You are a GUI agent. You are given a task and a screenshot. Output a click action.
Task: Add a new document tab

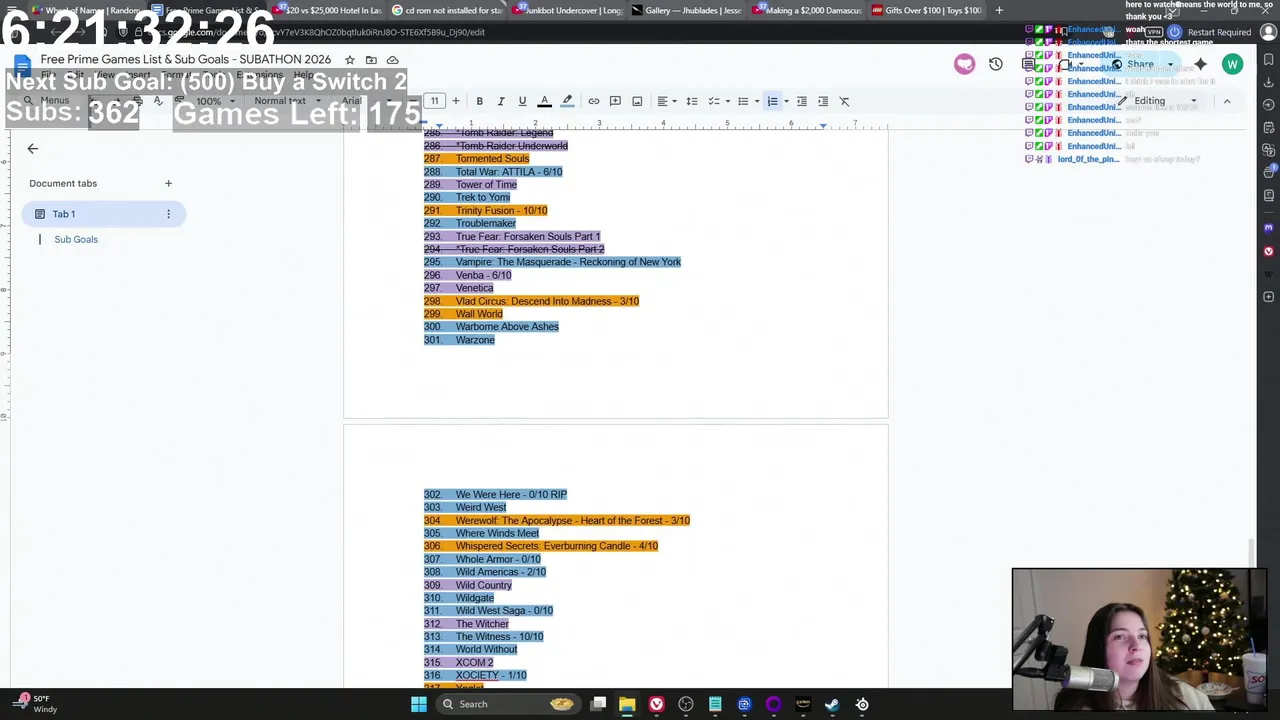pos(168,183)
